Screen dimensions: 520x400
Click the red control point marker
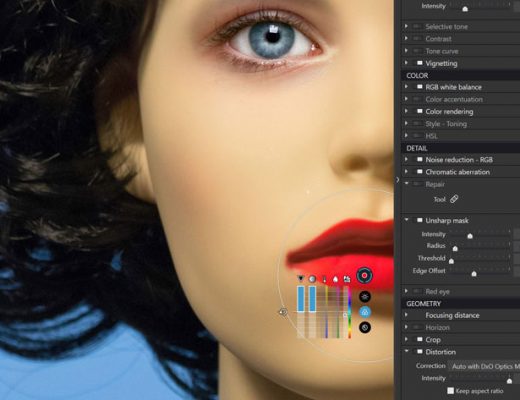click(365, 275)
